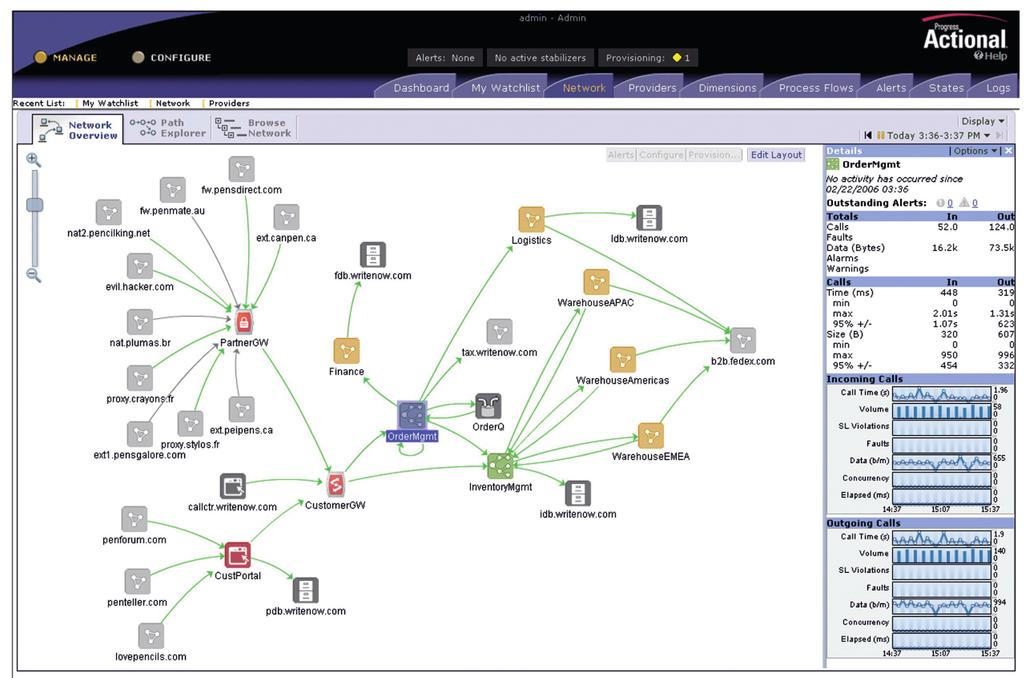Click the zoom out magnifier icon
1024x678 pixels.
tap(34, 275)
